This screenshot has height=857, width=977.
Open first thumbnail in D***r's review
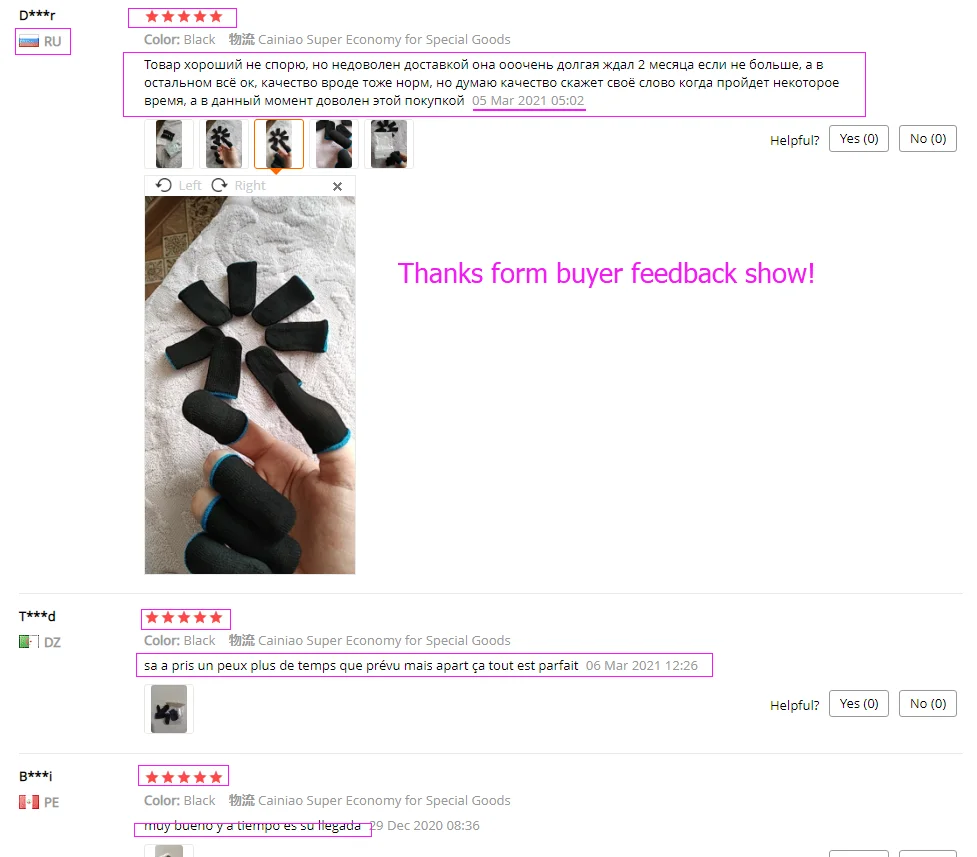coord(169,144)
